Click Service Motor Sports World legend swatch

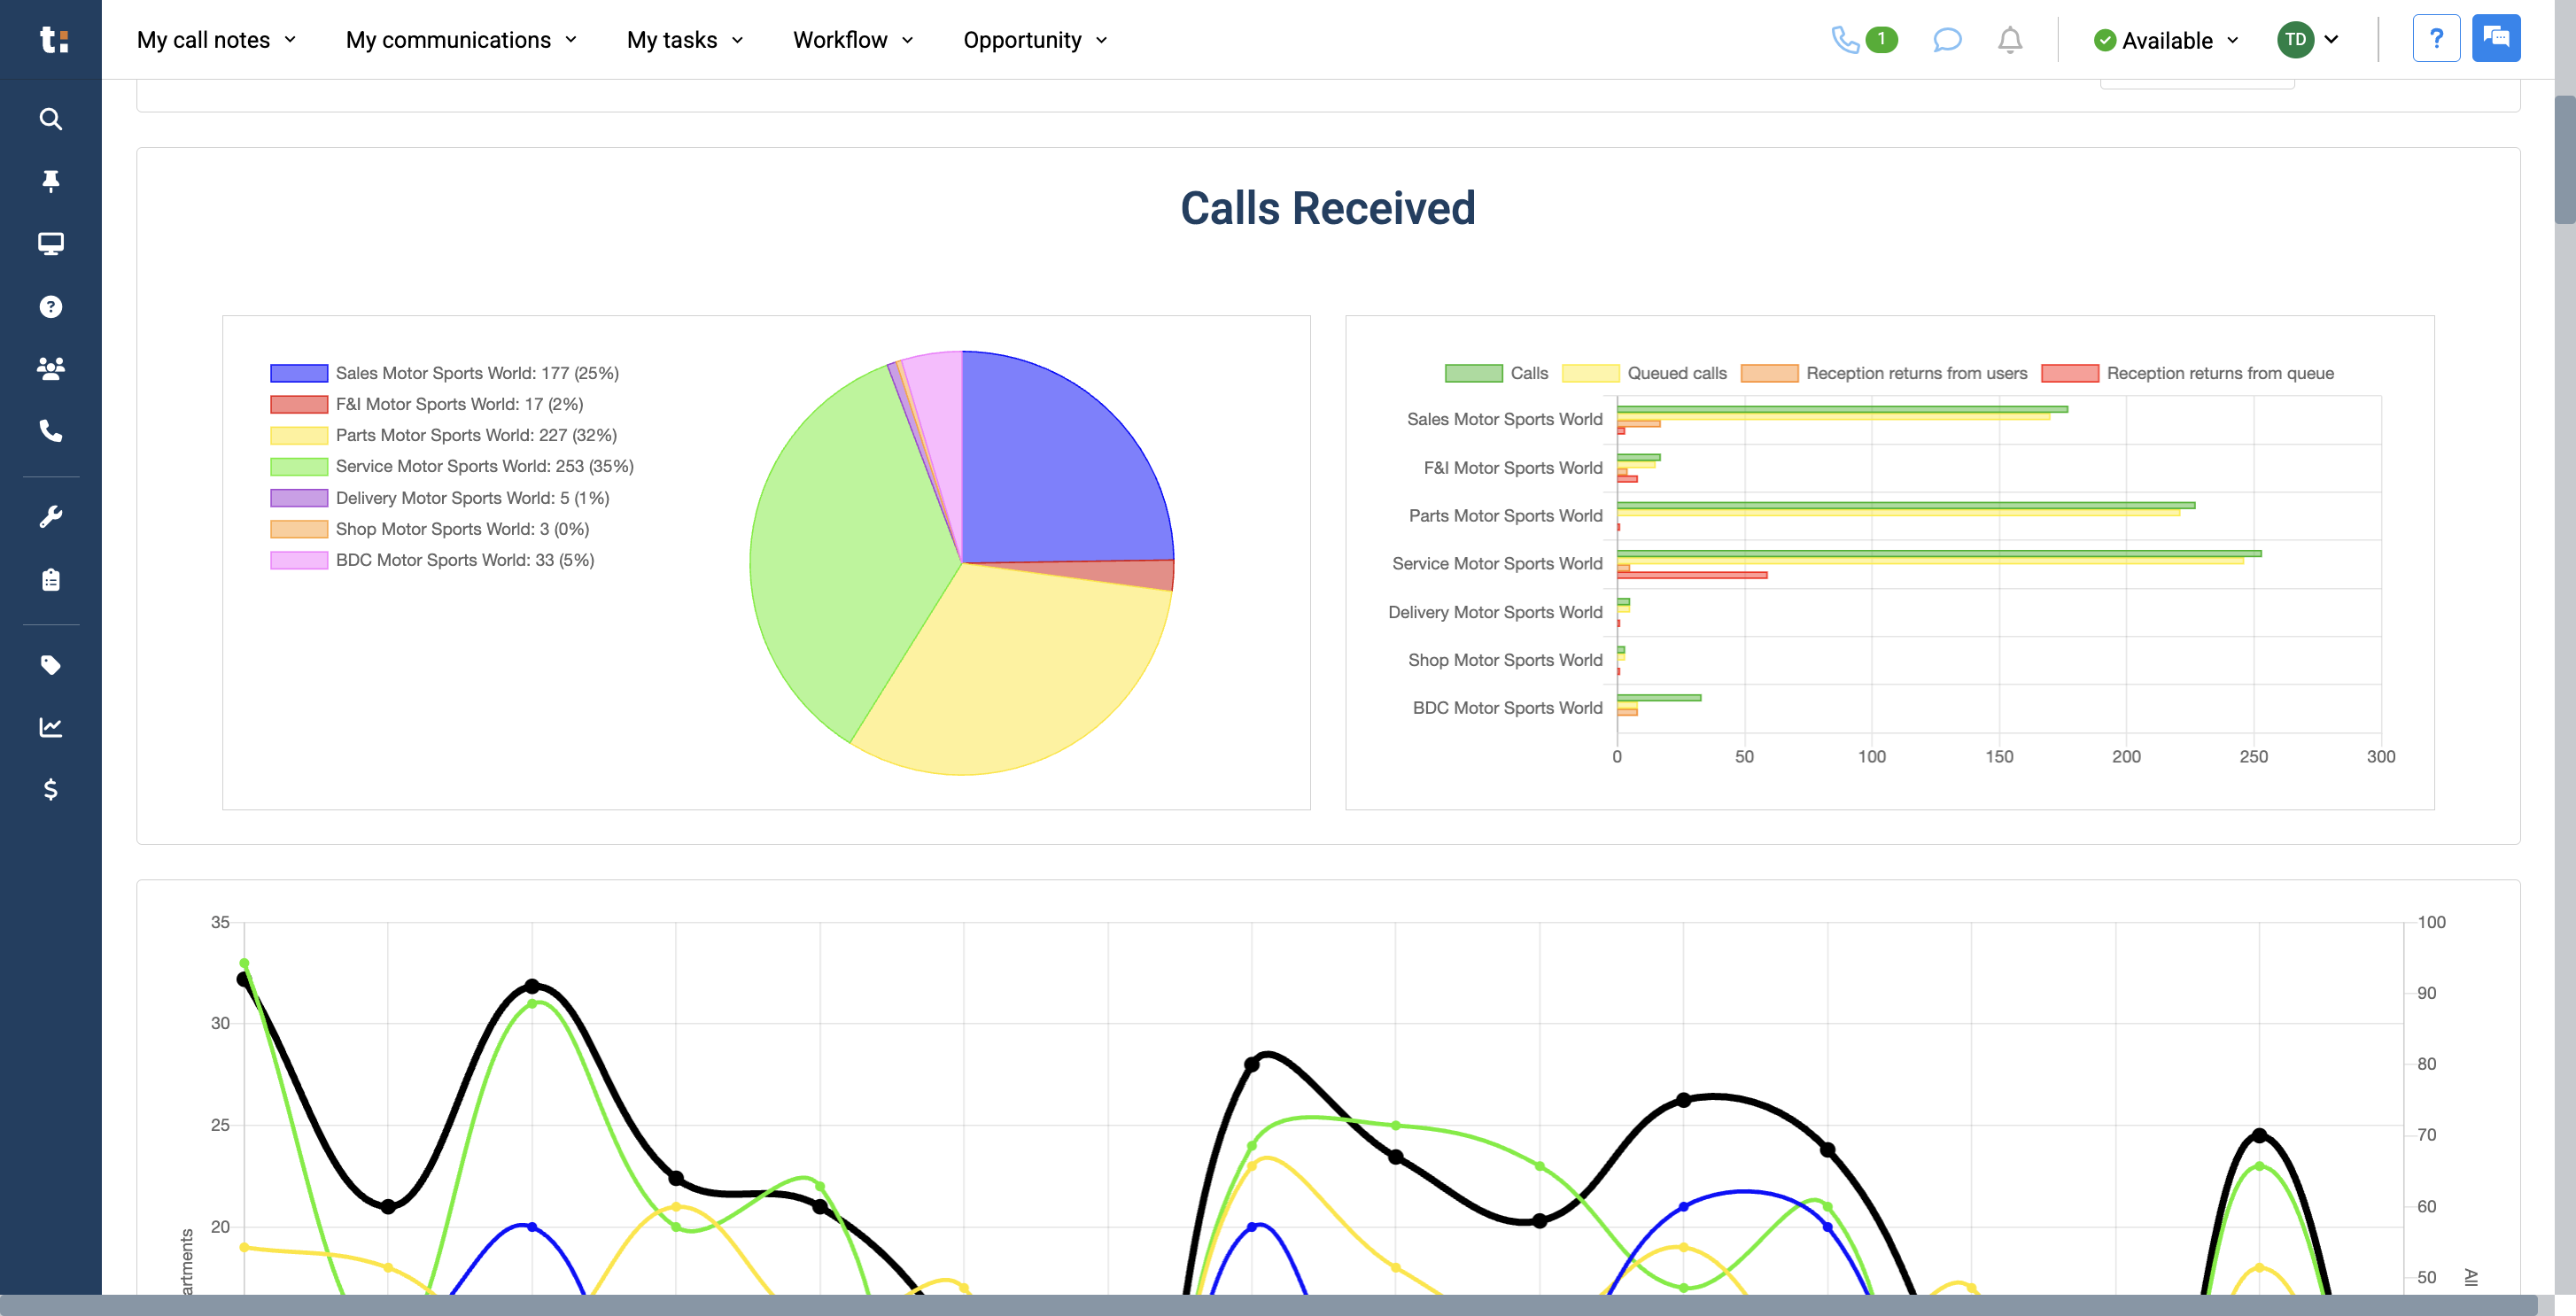[298, 467]
